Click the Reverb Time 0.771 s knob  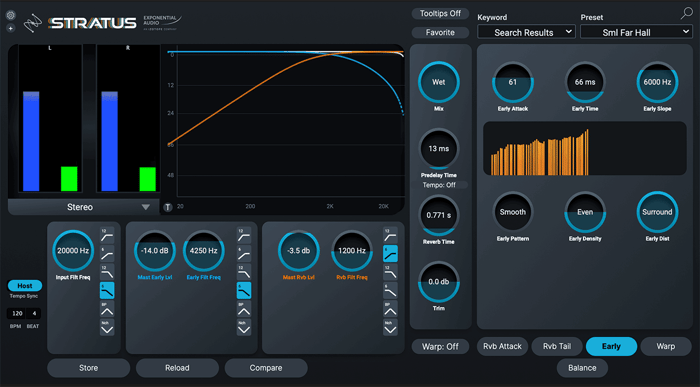[438, 215]
